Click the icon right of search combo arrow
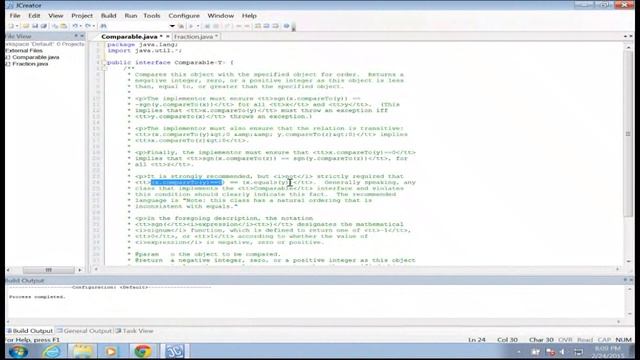This screenshot has height=360, width=640. [181, 26]
